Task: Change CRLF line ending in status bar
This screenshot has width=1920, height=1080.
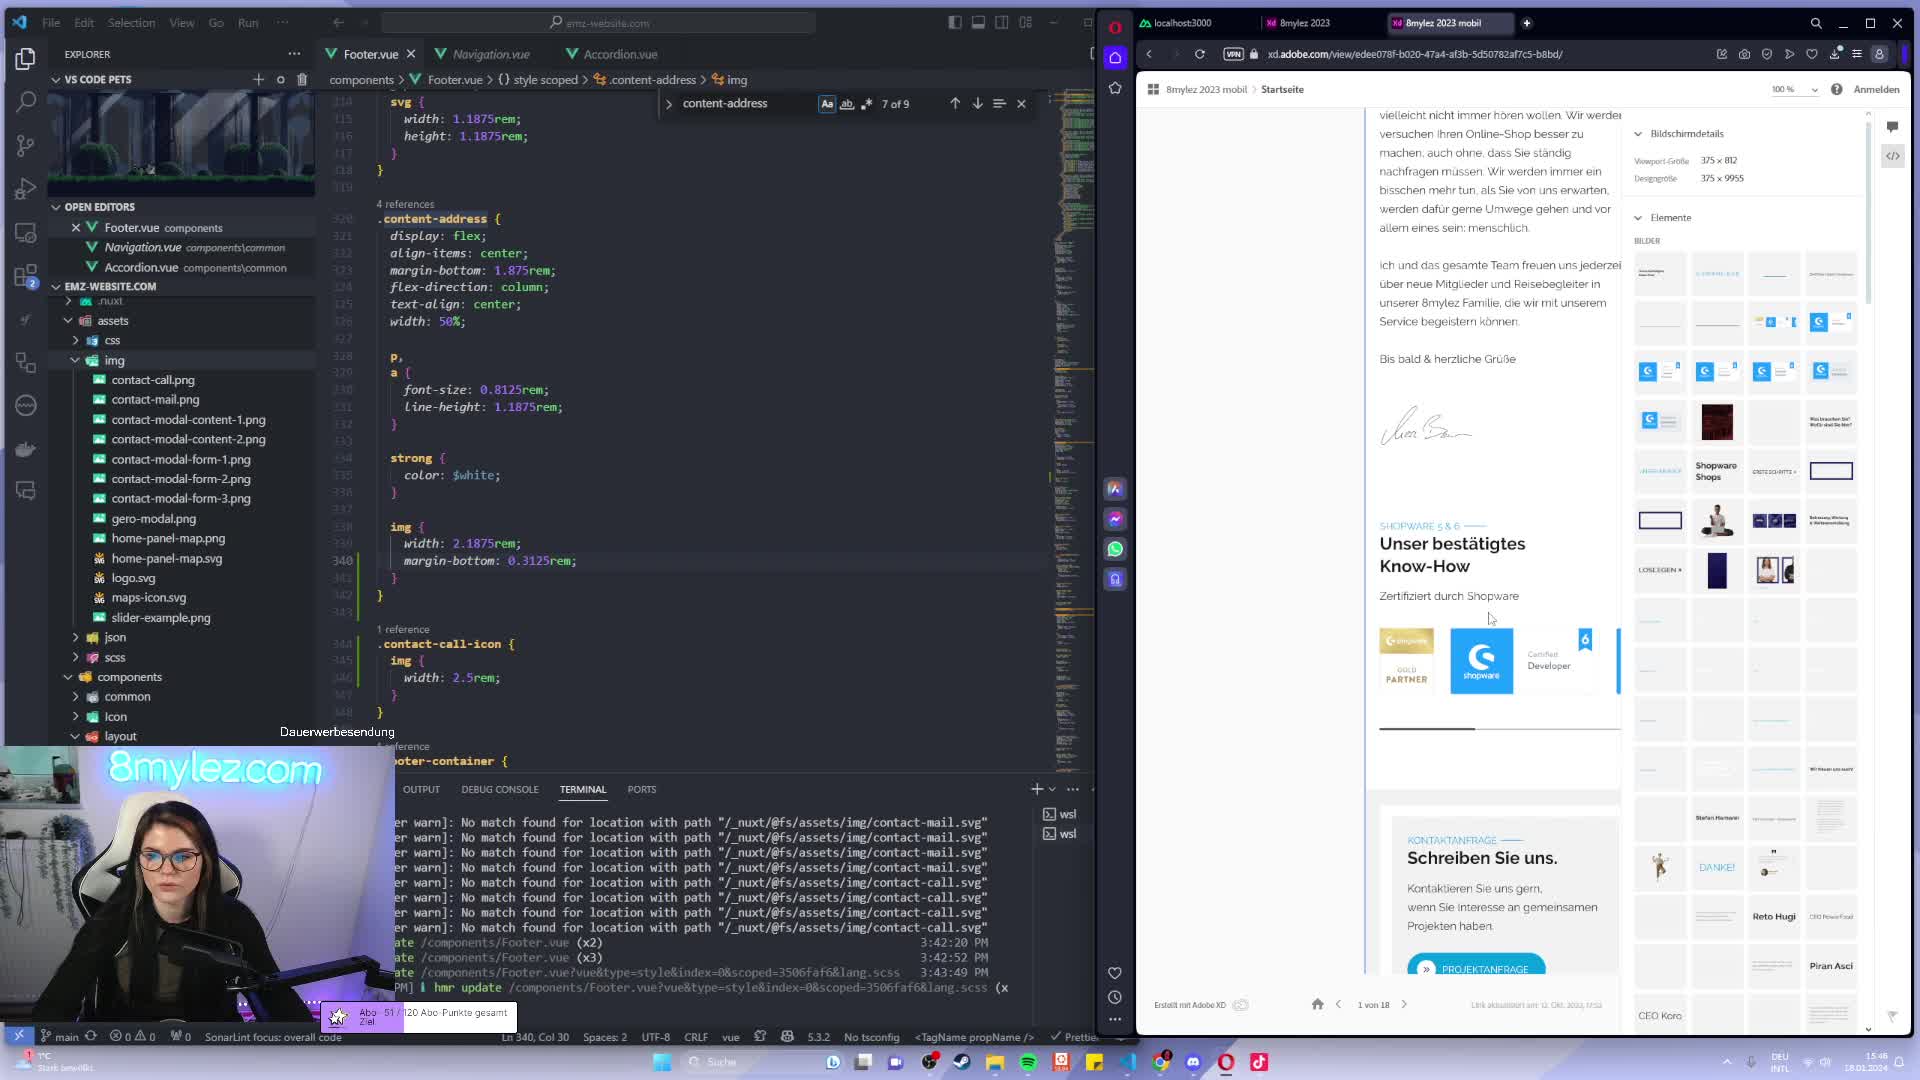Action: [x=696, y=1038]
